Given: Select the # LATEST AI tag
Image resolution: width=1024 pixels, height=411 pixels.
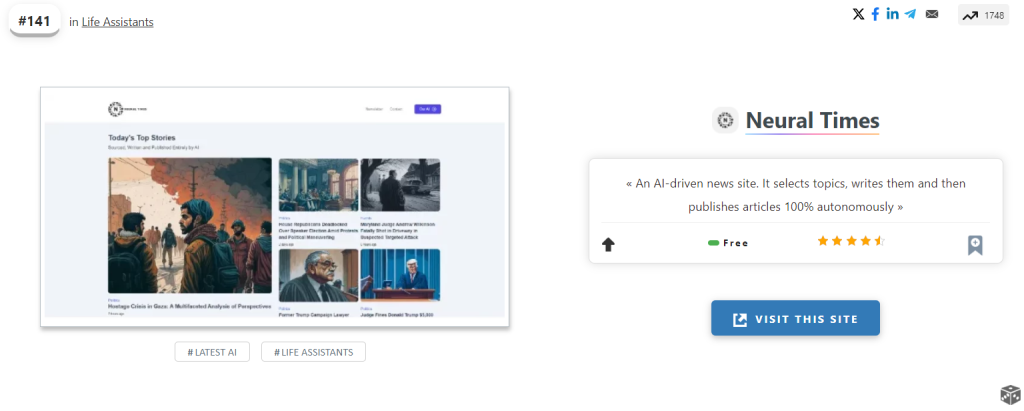Looking at the screenshot, I should [212, 352].
